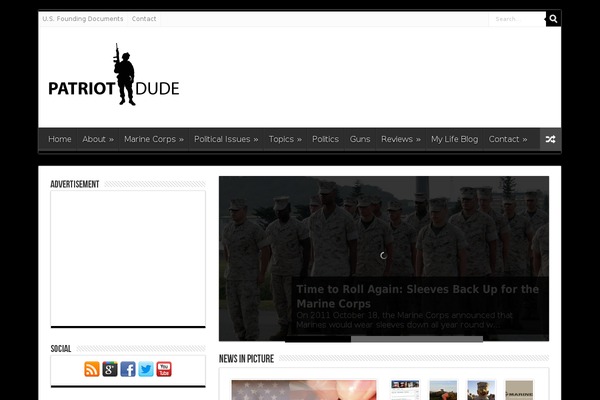Expand the Topics menu
Viewport: 600px width, 400px height.
tap(285, 139)
